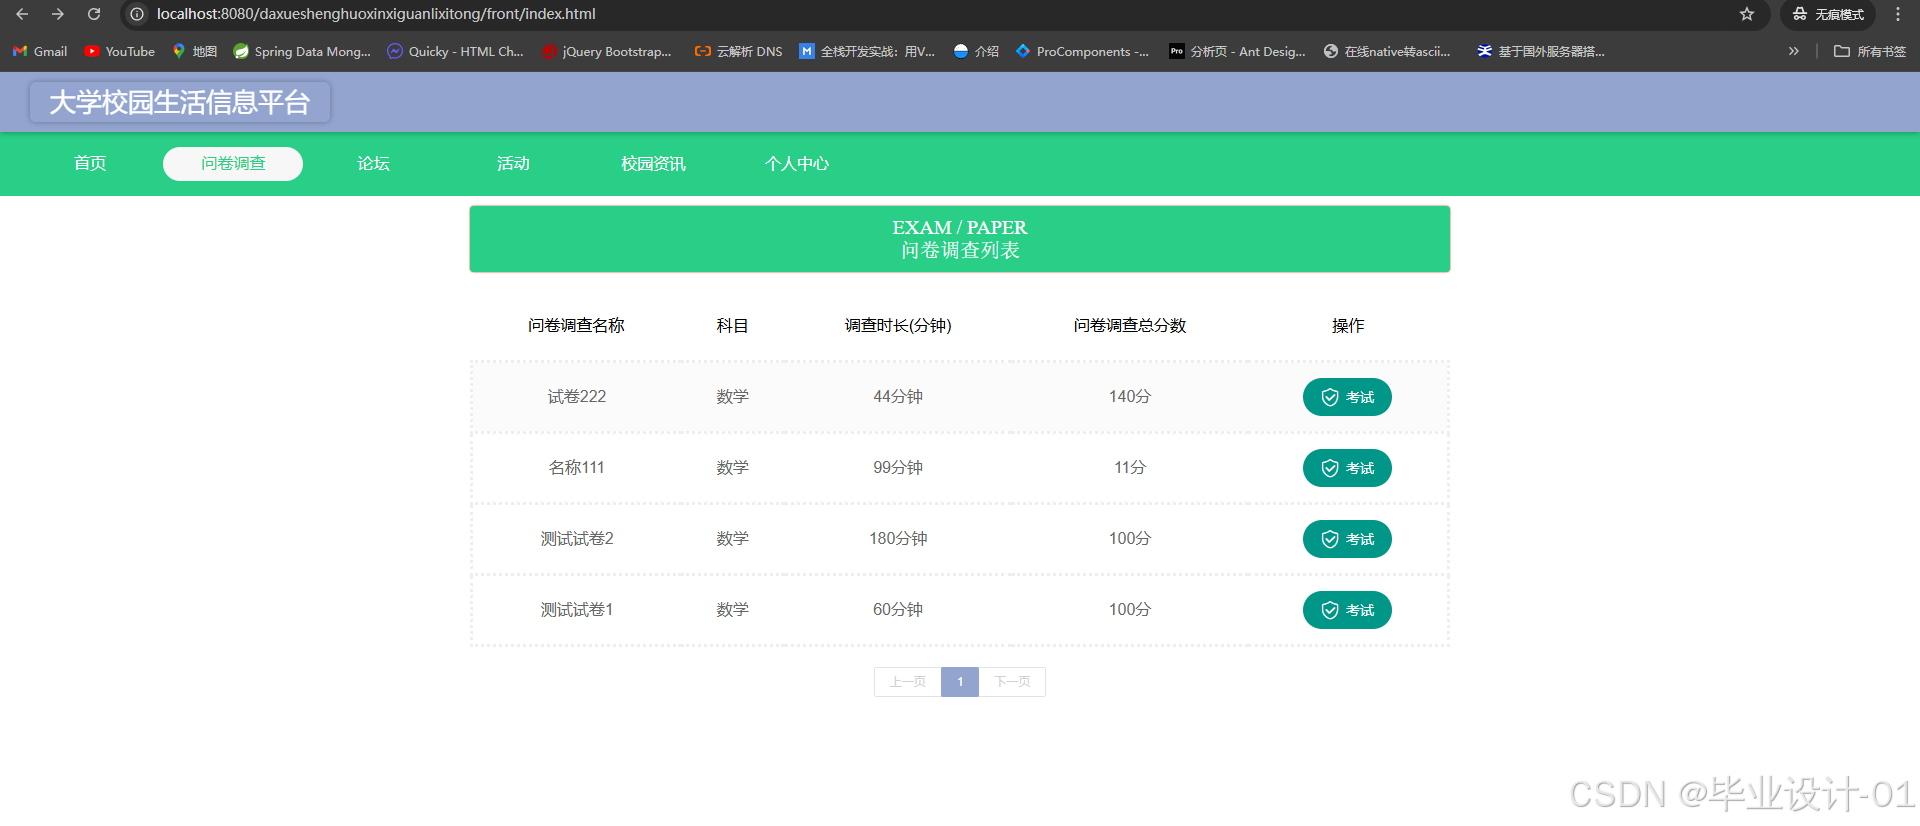The height and width of the screenshot is (826, 1920).
Task: Select the 问卷调查 nav tab
Action: [x=233, y=163]
